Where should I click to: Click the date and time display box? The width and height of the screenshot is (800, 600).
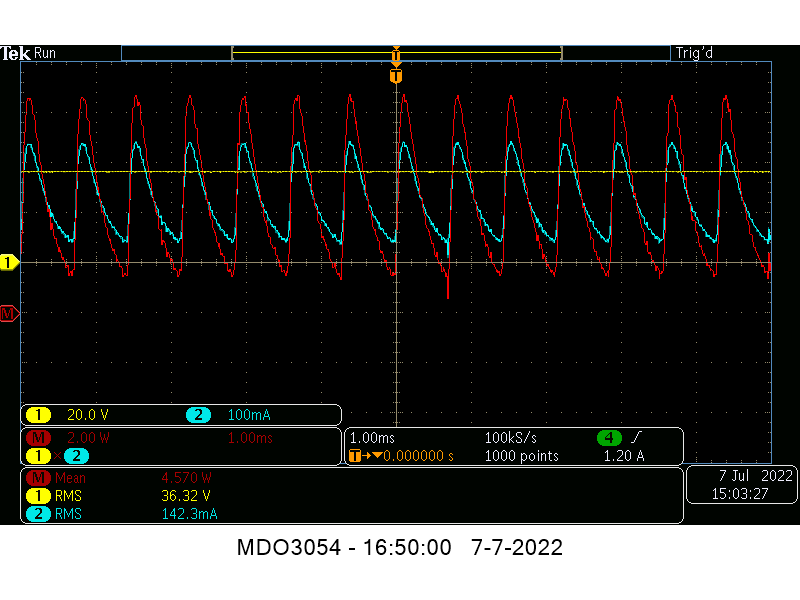739,485
